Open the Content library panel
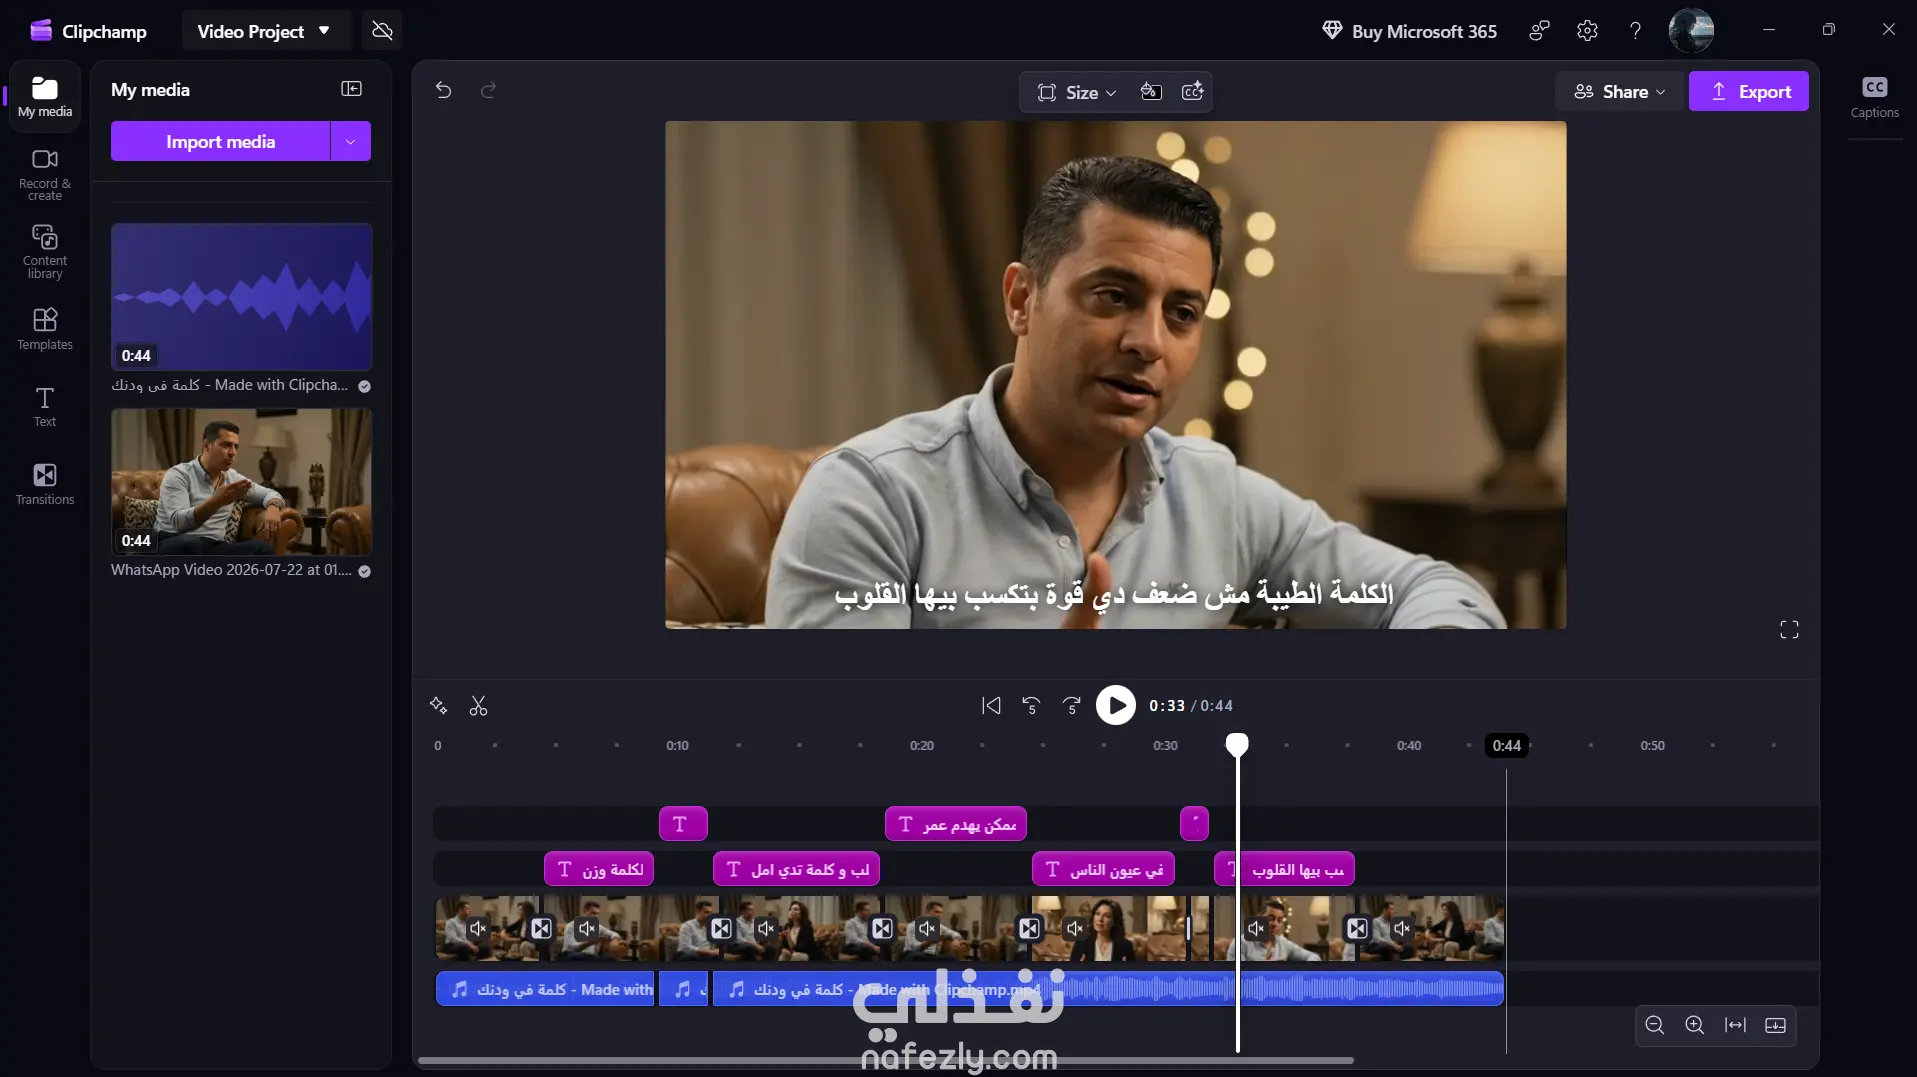The image size is (1917, 1077). [45, 251]
